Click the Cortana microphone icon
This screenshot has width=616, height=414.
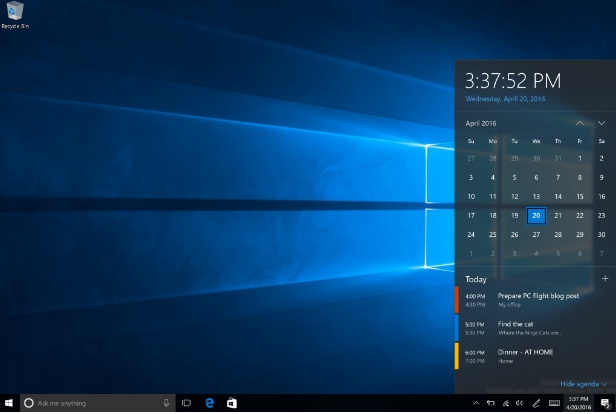(165, 402)
